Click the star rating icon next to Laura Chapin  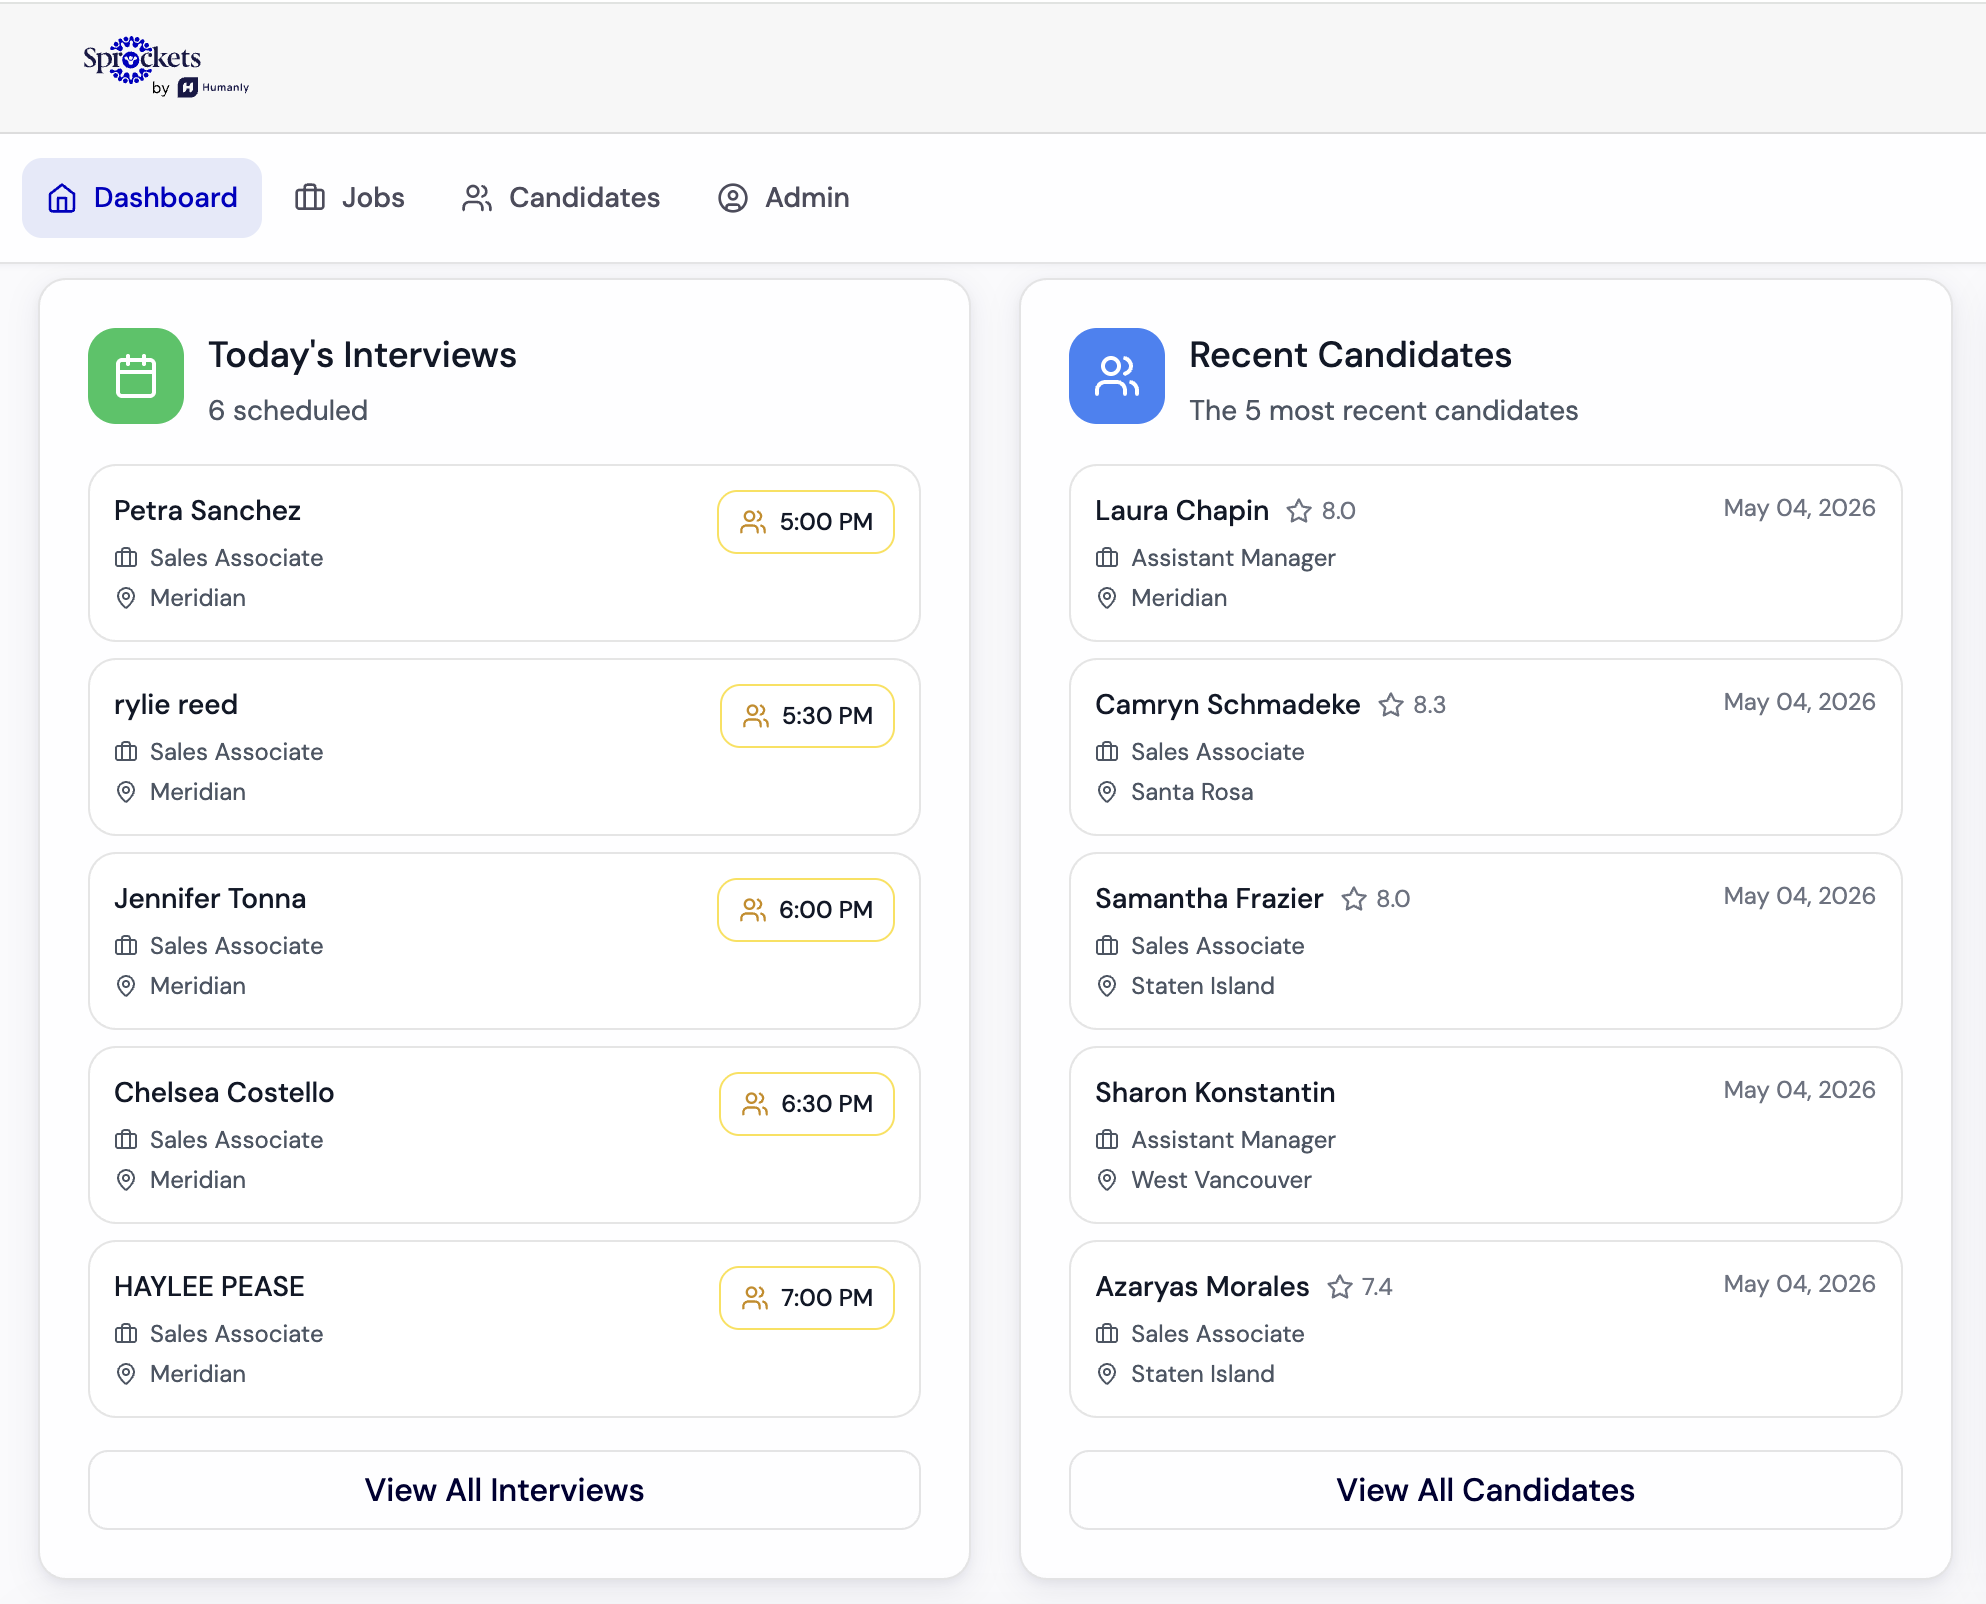[1299, 511]
